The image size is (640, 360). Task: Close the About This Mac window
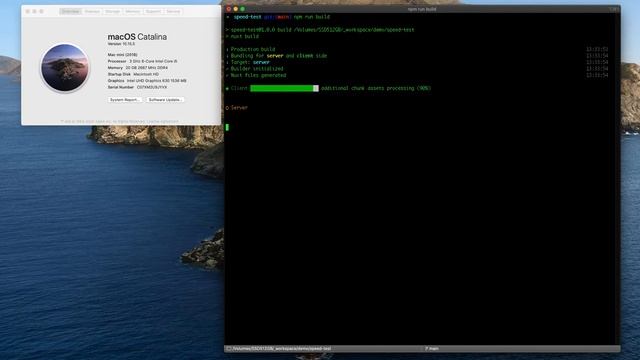click(28, 11)
